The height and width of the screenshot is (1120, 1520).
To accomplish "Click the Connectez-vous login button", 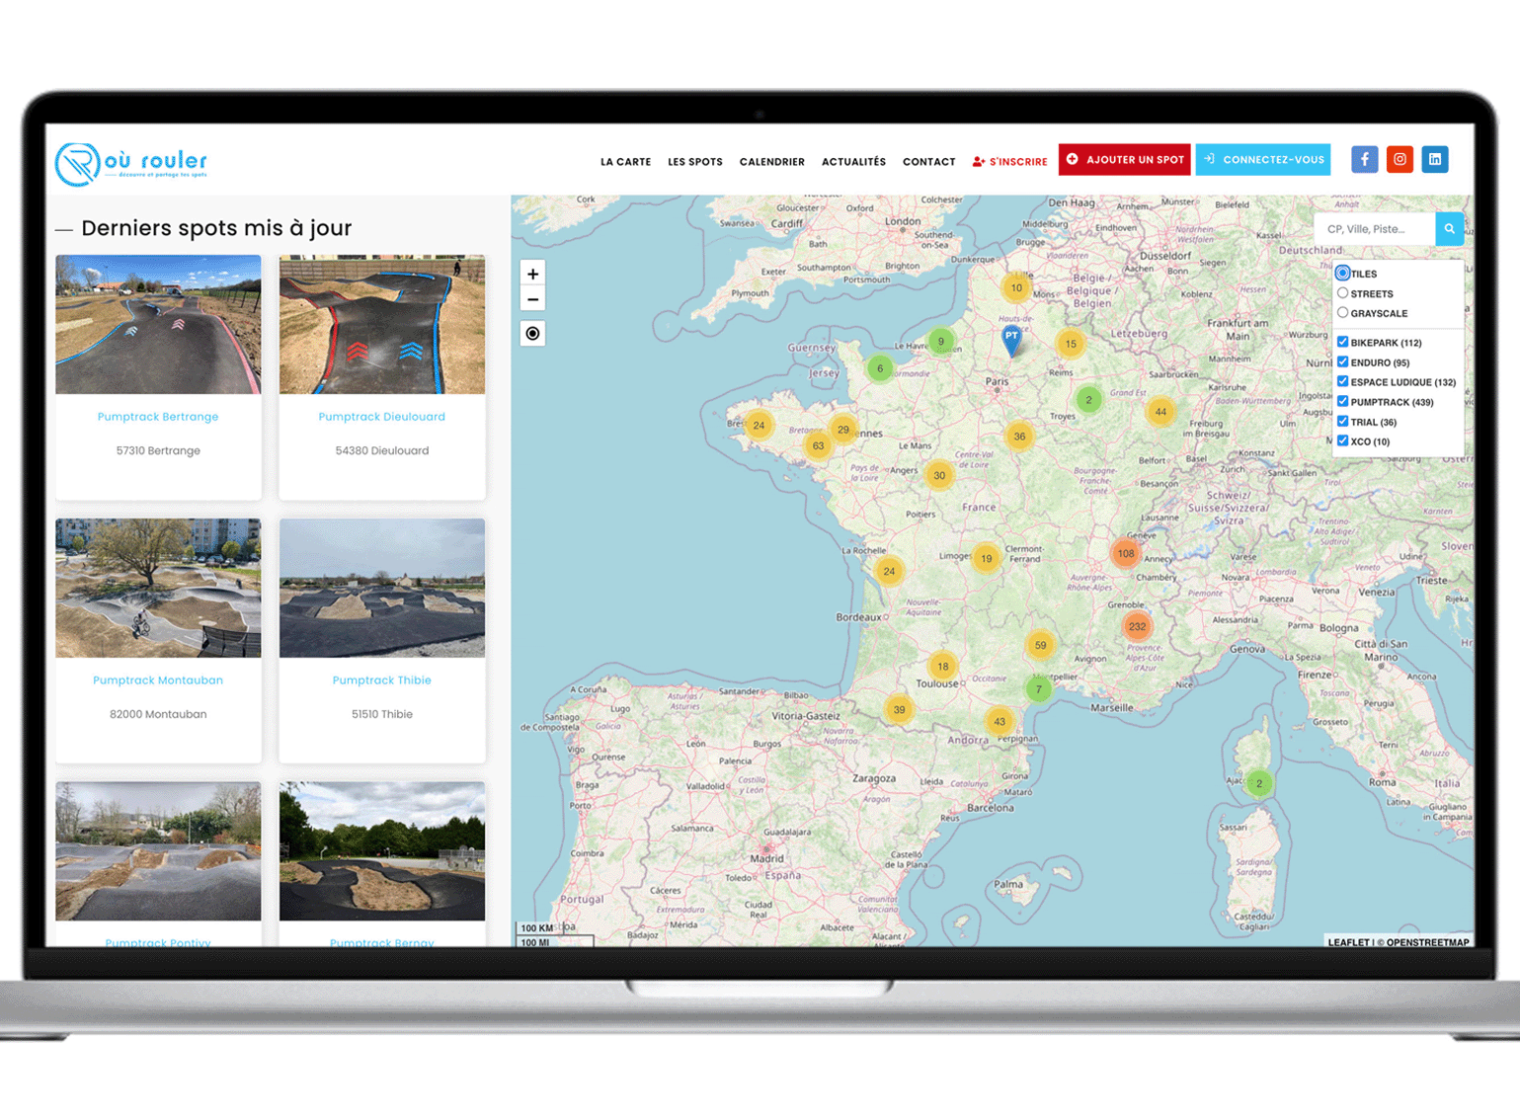I will [x=1263, y=159].
